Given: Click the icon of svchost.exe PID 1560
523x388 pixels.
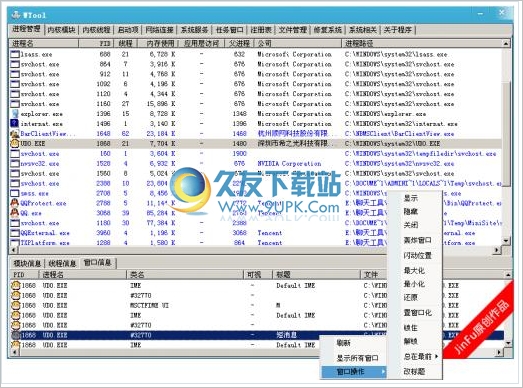Looking at the screenshot, I should 15,173.
